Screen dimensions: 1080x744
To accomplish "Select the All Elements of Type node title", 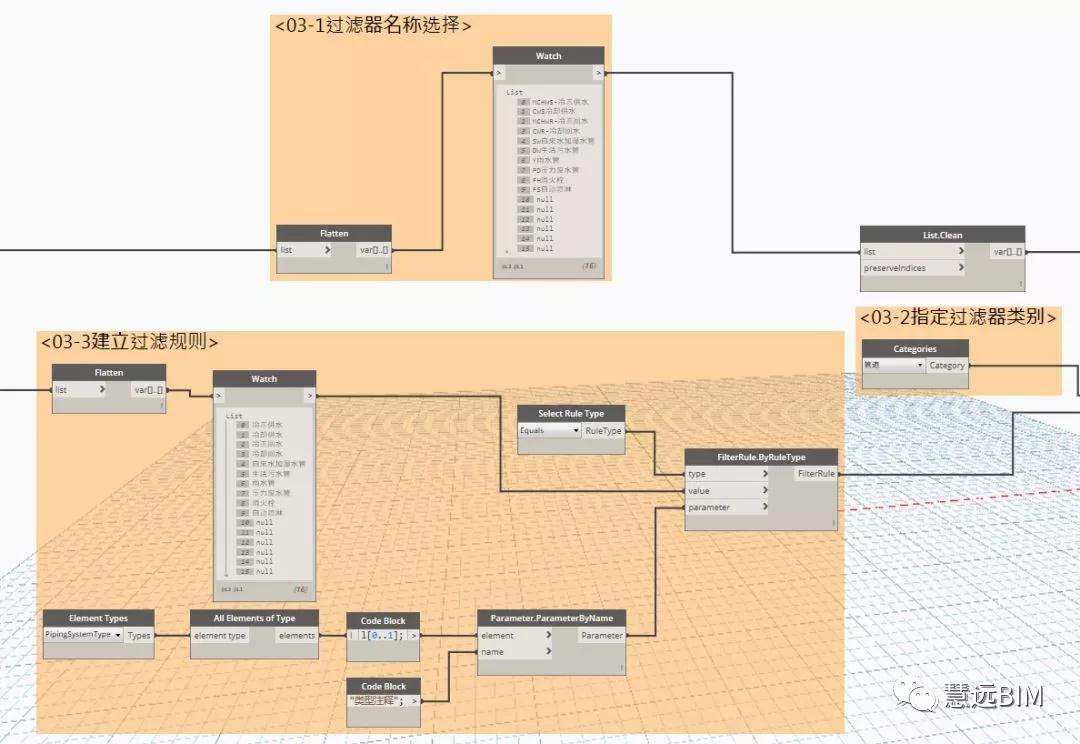I will [x=254, y=619].
